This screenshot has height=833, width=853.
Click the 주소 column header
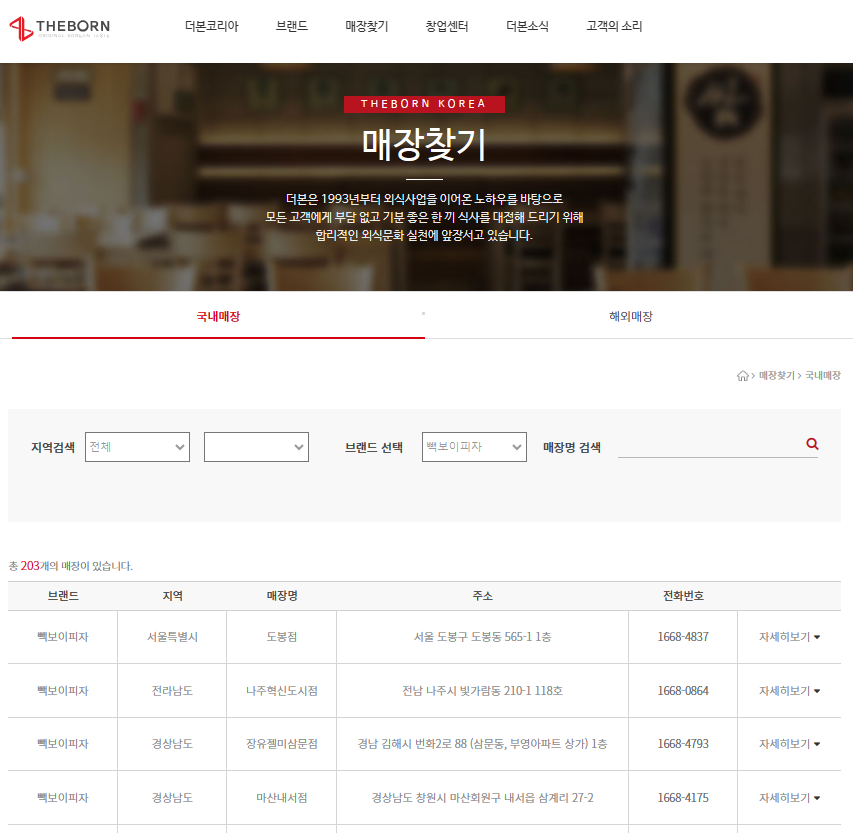(483, 596)
